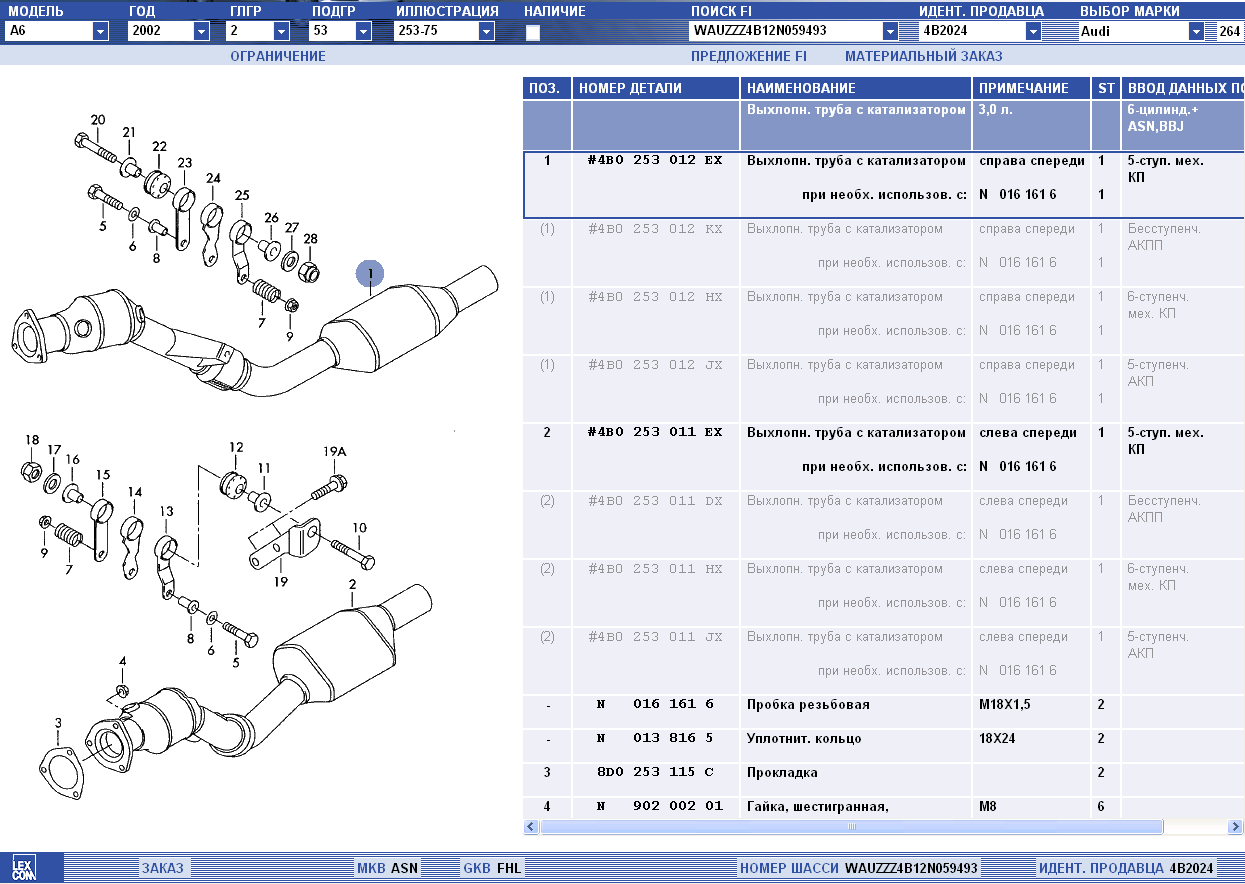
Task: Select part number 4B0 253 011 JX
Action: (655, 637)
